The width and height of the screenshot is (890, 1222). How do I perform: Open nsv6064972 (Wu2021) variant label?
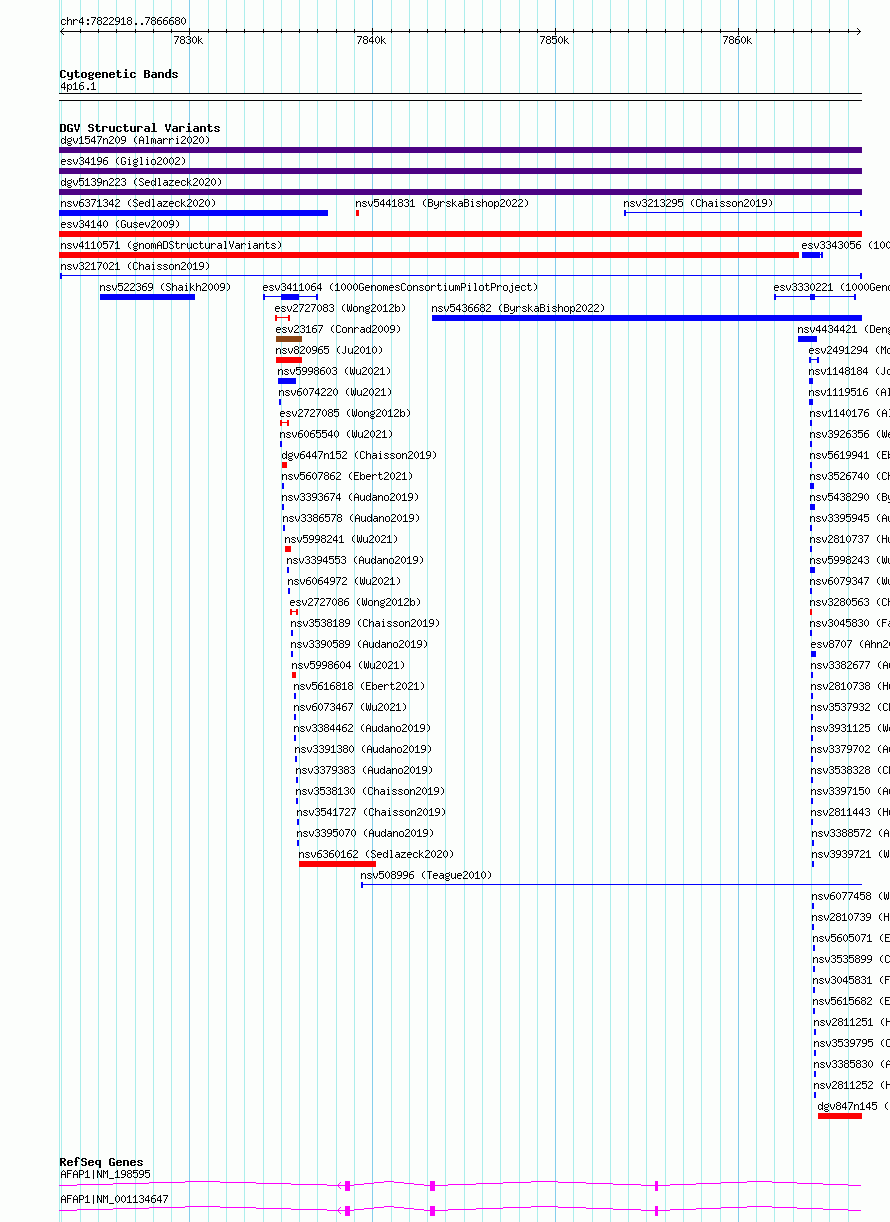click(x=344, y=581)
